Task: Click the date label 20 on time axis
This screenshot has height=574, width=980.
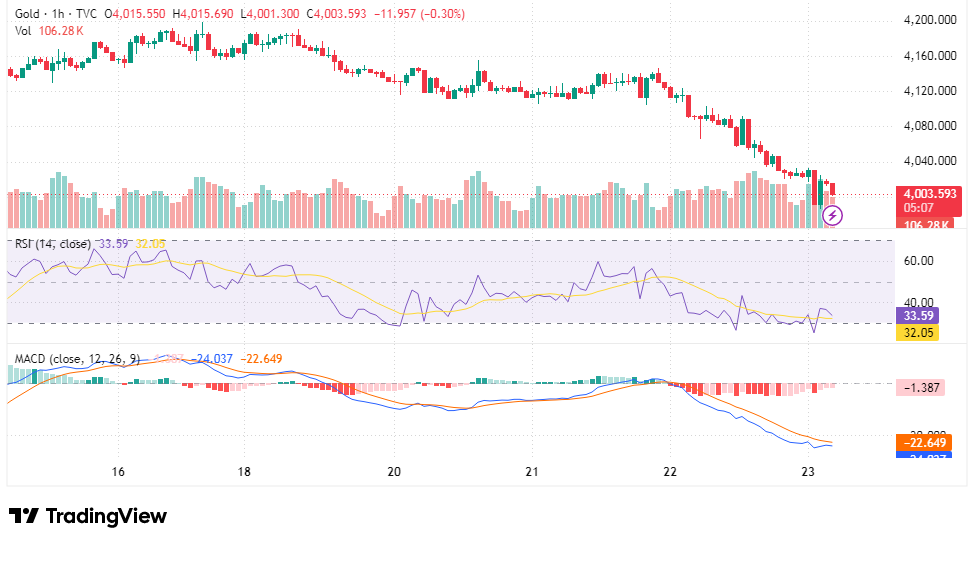Action: pyautogui.click(x=394, y=471)
